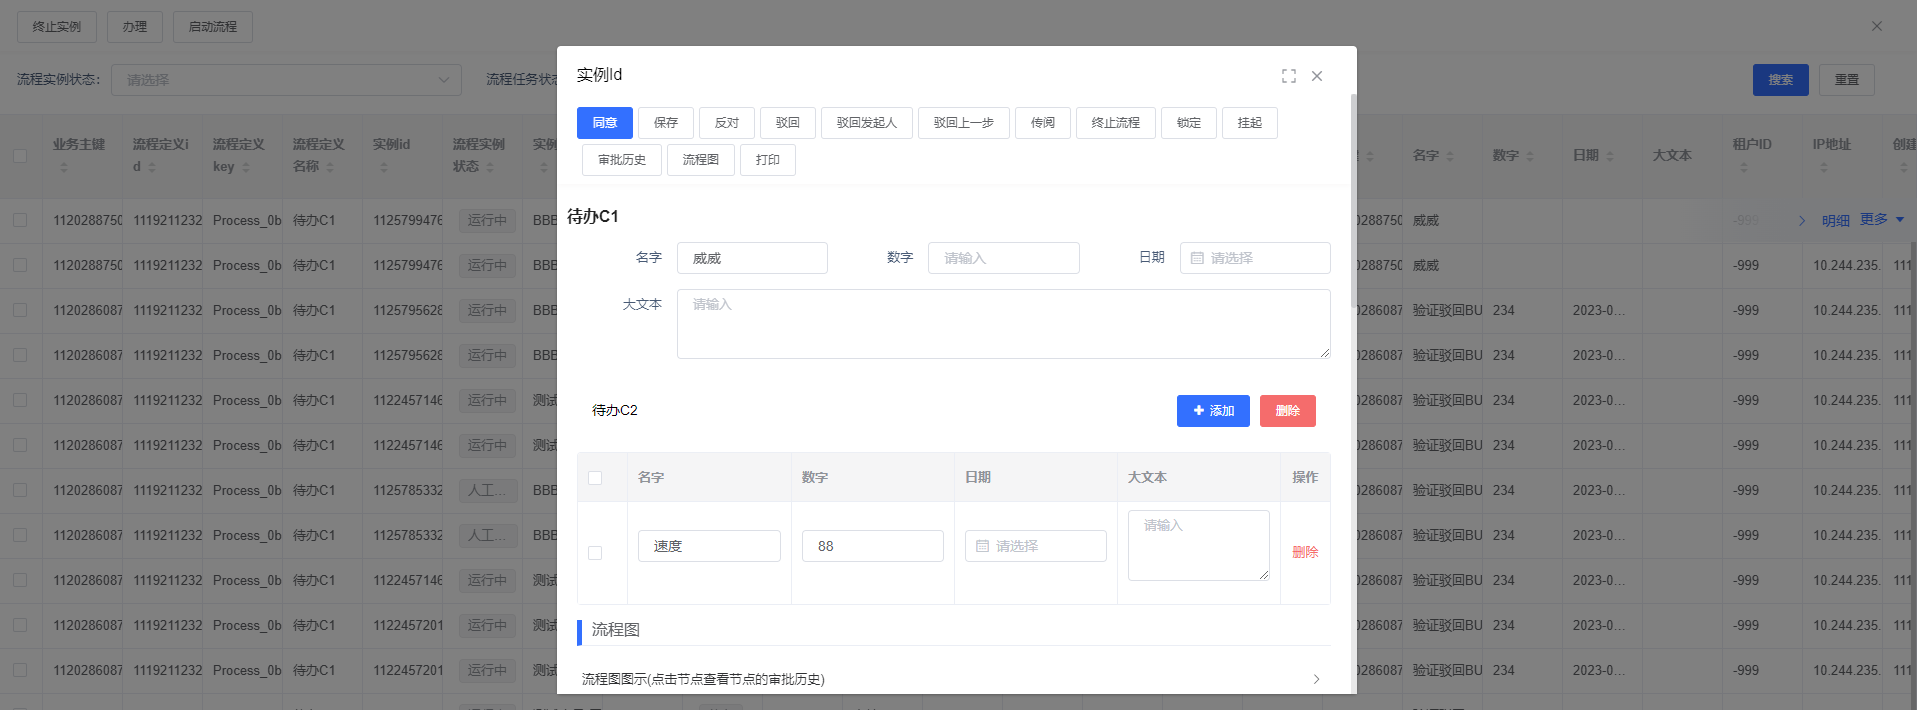Click the 名字 input containing 威威
This screenshot has height=710, width=1917.
[x=752, y=258]
